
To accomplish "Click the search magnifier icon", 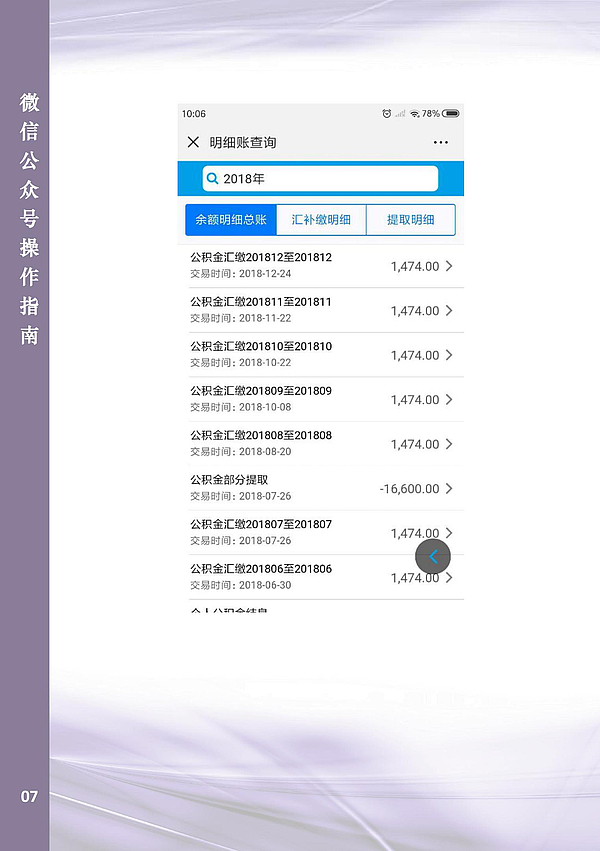I will [x=212, y=179].
